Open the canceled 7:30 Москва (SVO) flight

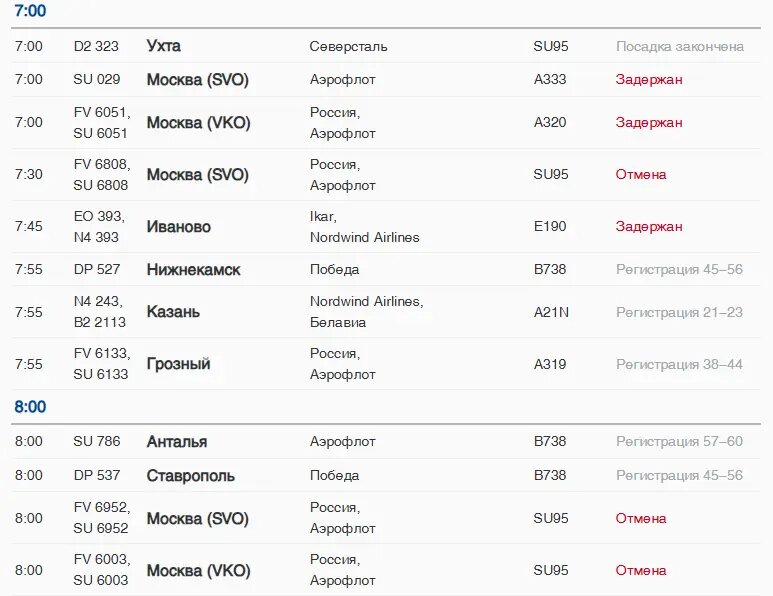coord(386,175)
